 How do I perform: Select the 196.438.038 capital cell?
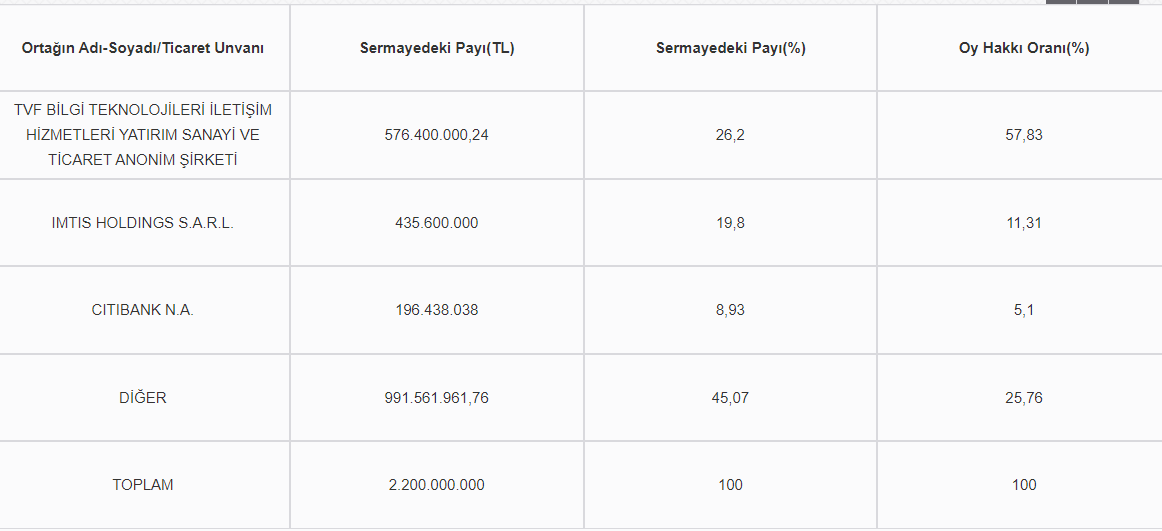[x=437, y=310]
